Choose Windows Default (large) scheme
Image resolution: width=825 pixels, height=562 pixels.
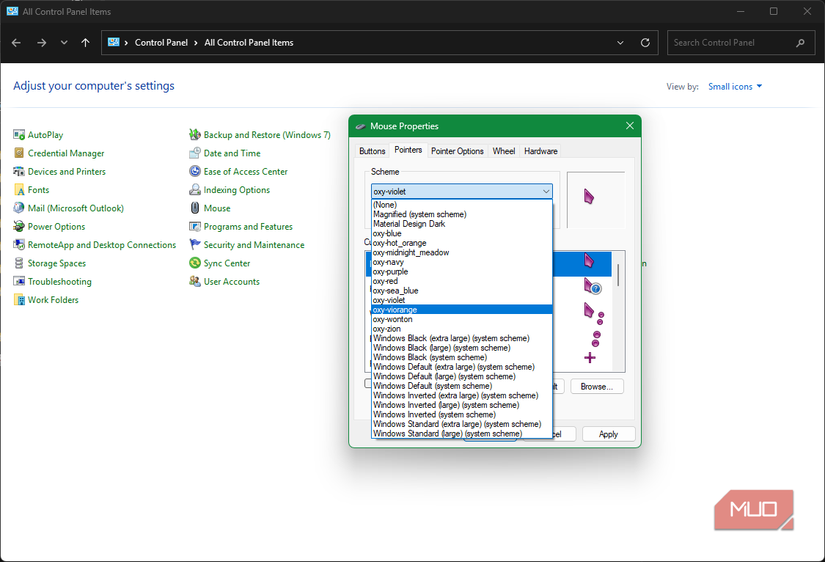coord(461,376)
